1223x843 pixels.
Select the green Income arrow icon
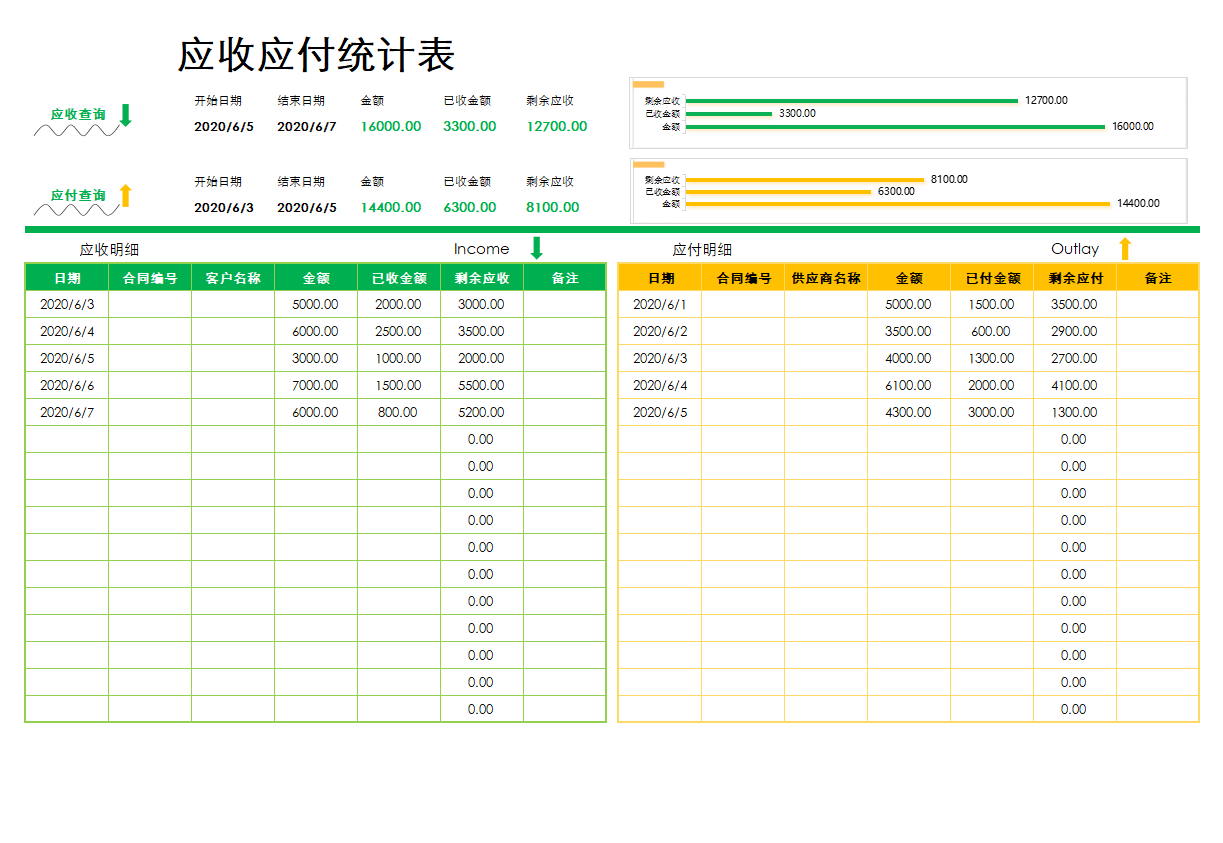(x=535, y=247)
